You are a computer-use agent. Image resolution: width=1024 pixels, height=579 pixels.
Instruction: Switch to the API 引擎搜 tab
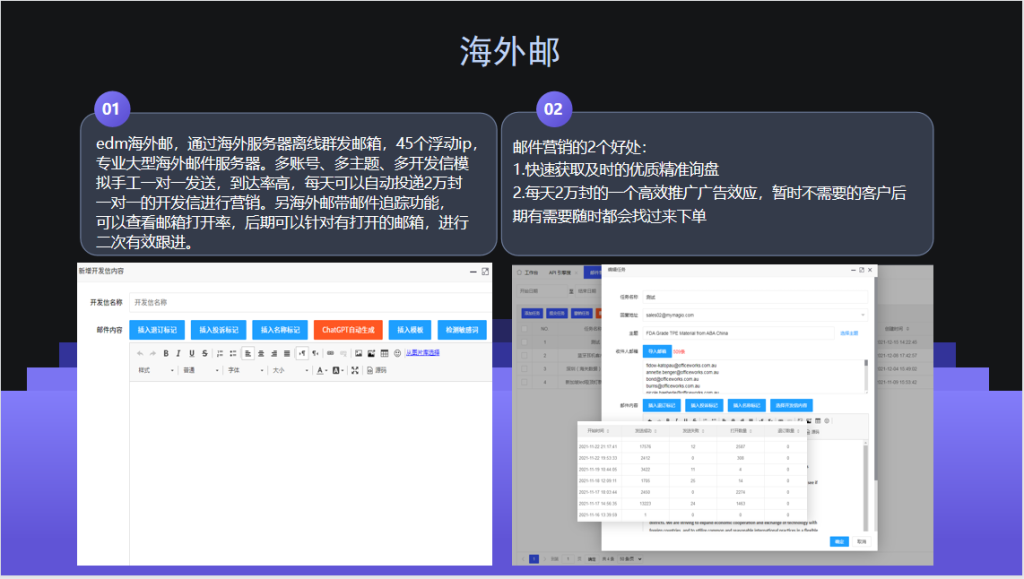tap(560, 271)
